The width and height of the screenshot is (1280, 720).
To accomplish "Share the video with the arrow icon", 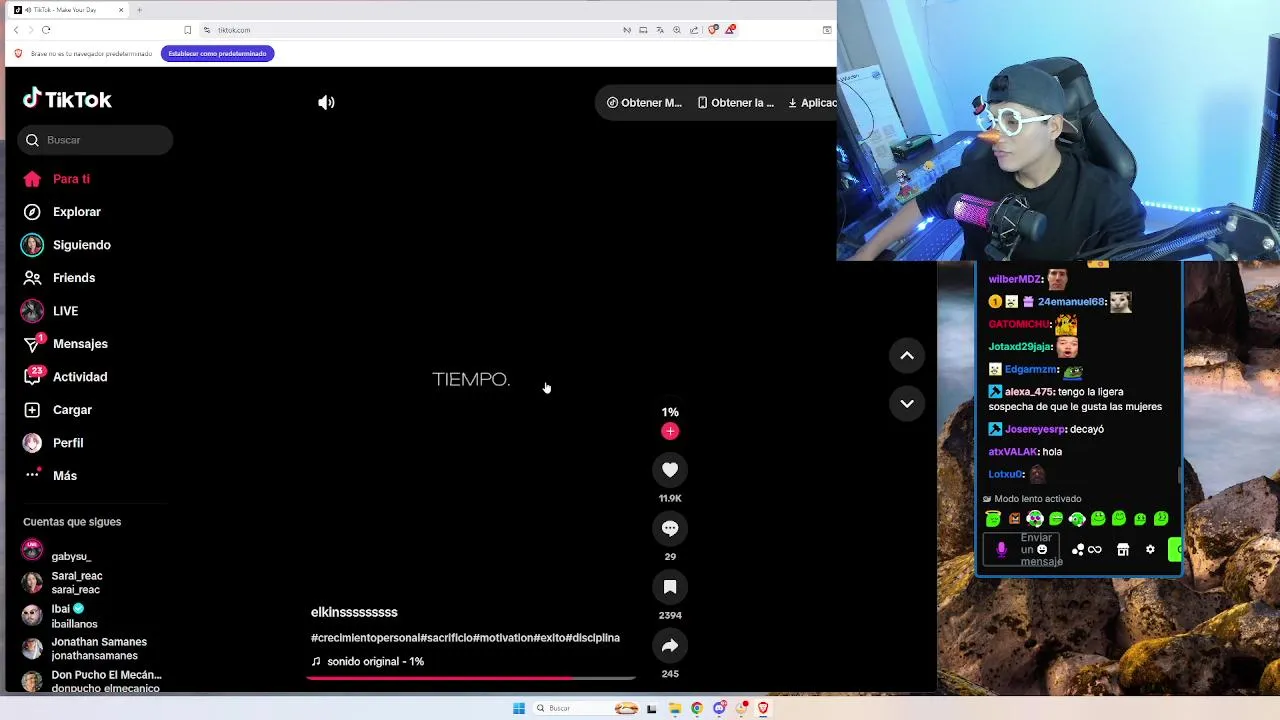I will pos(670,646).
